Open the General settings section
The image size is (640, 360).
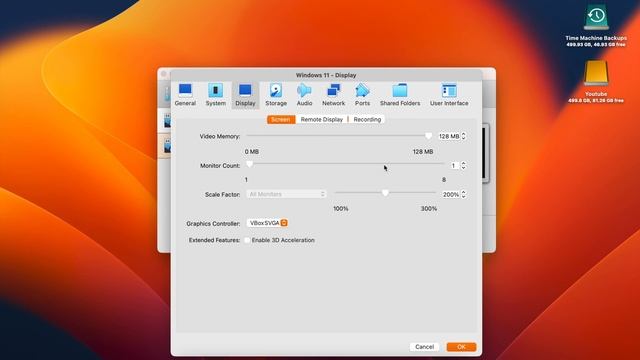coord(185,95)
